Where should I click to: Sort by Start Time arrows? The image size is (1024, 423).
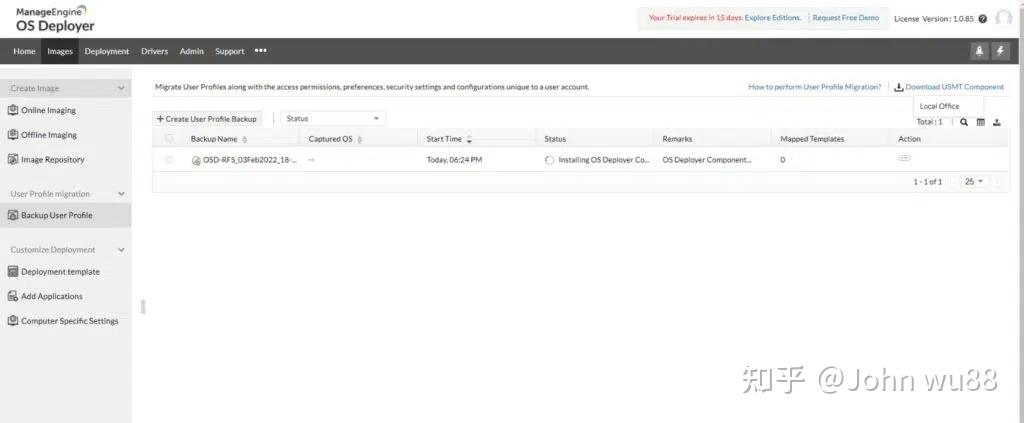coord(469,139)
